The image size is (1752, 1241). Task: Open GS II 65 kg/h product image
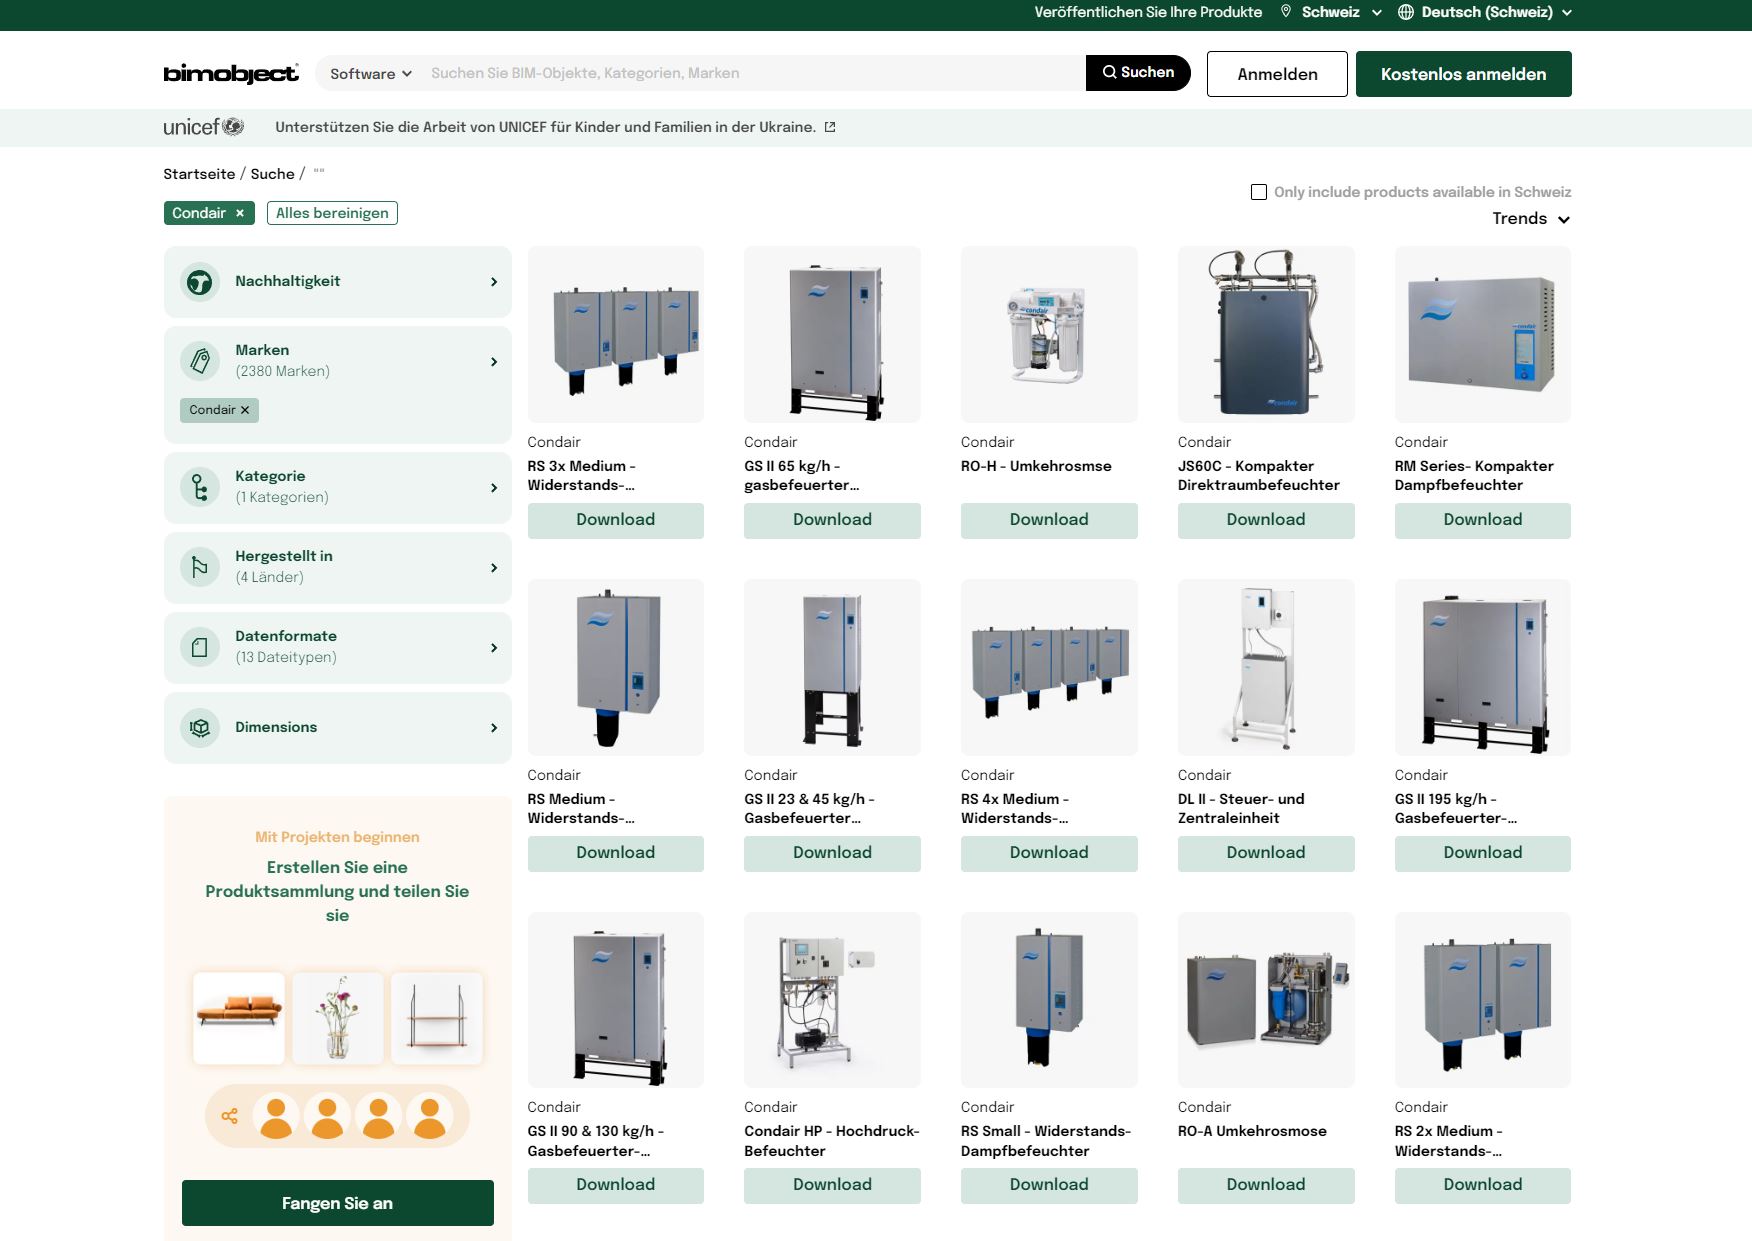tap(832, 334)
